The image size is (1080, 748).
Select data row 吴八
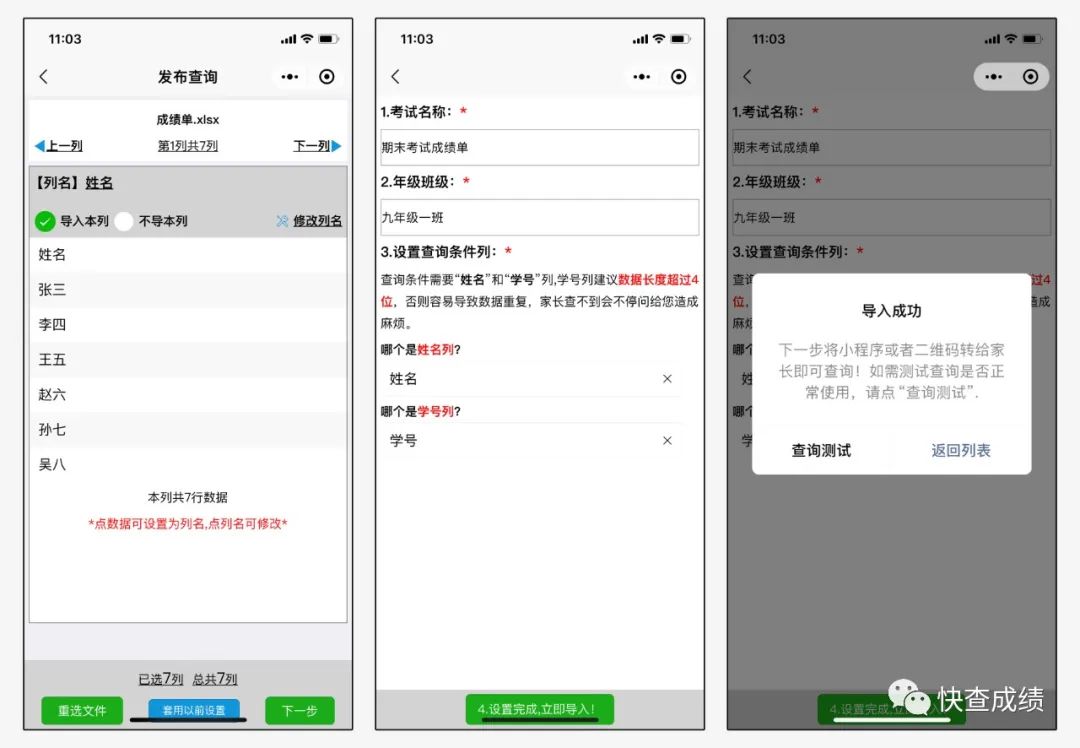(188, 465)
